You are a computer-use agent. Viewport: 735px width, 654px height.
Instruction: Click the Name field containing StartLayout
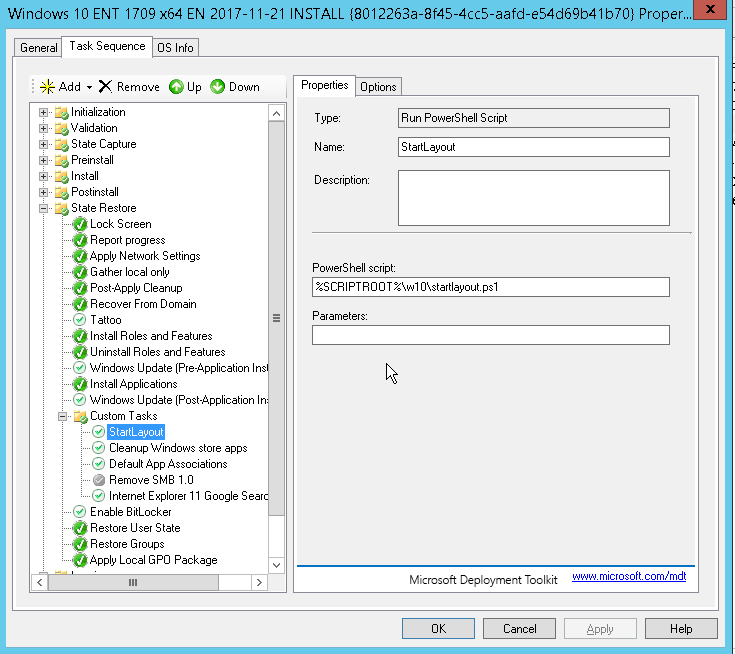(x=534, y=147)
